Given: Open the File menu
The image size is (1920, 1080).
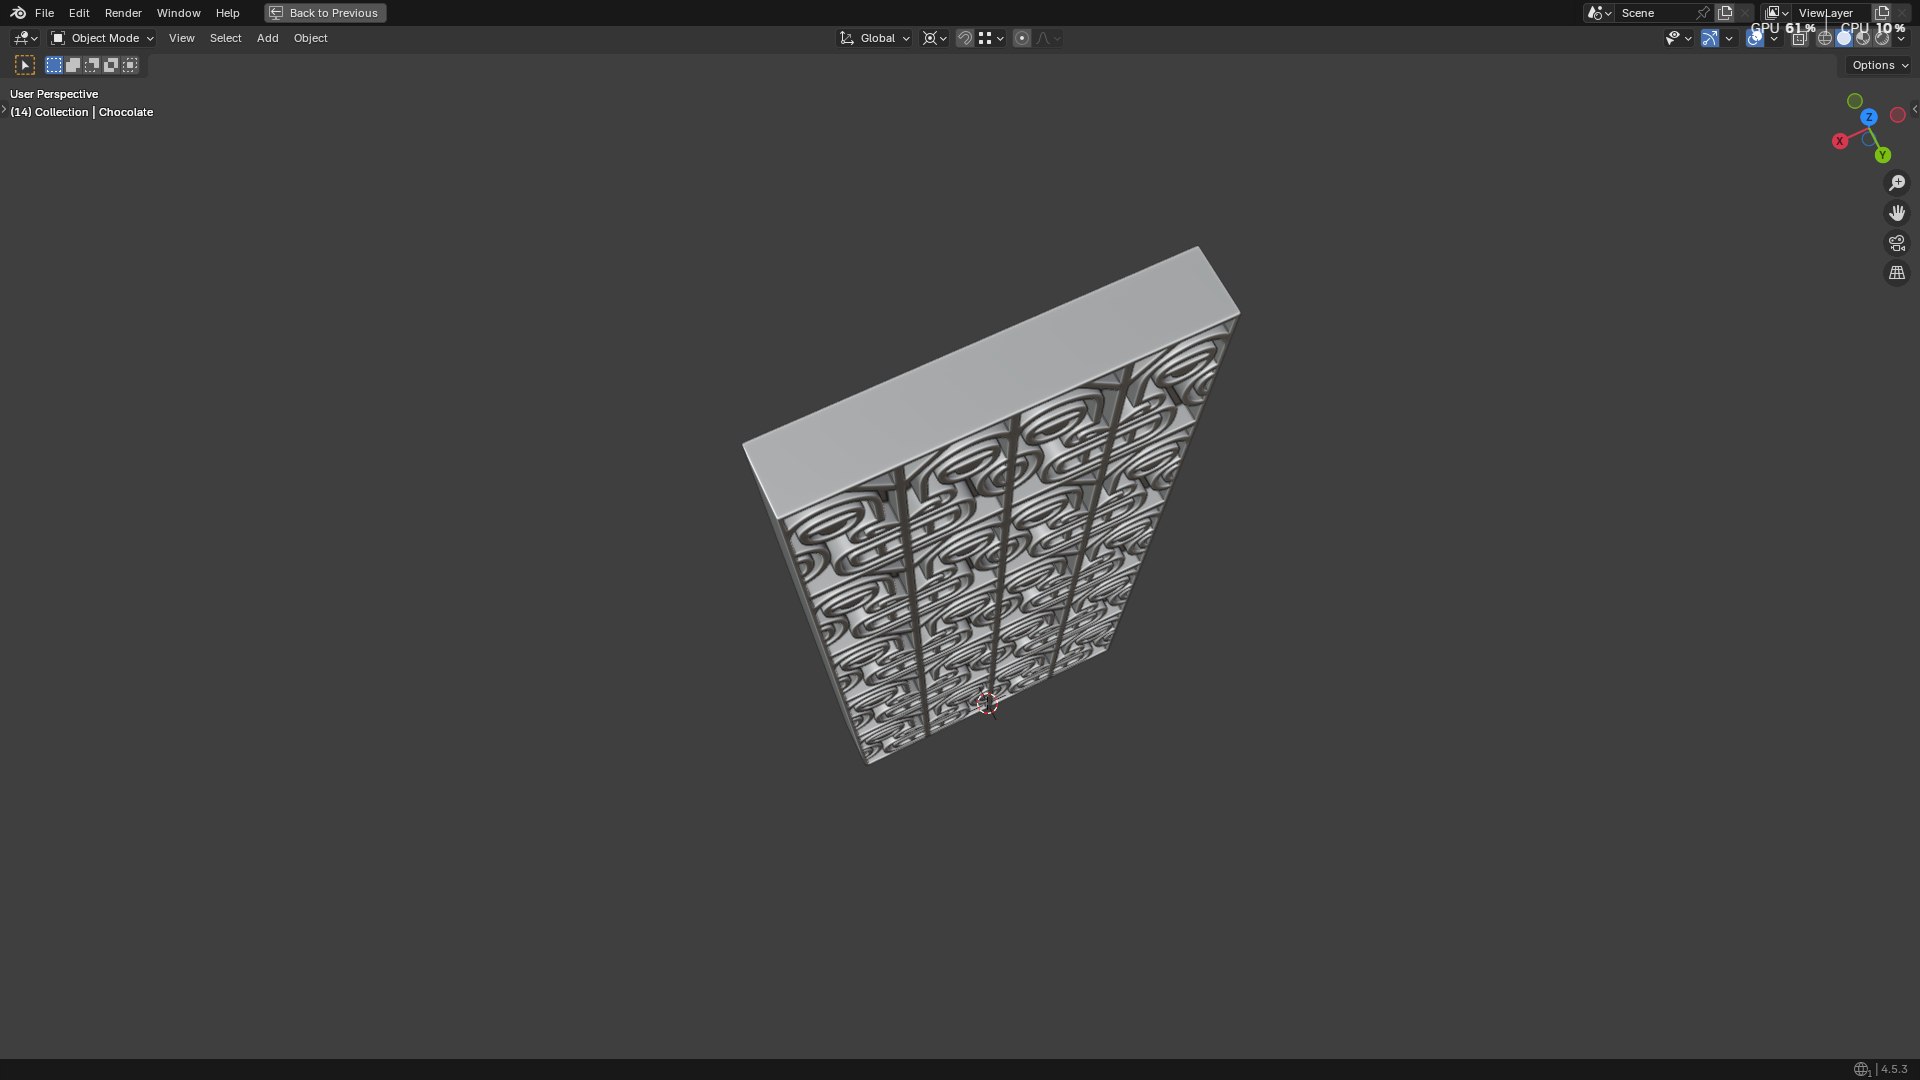Looking at the screenshot, I should pos(44,13).
